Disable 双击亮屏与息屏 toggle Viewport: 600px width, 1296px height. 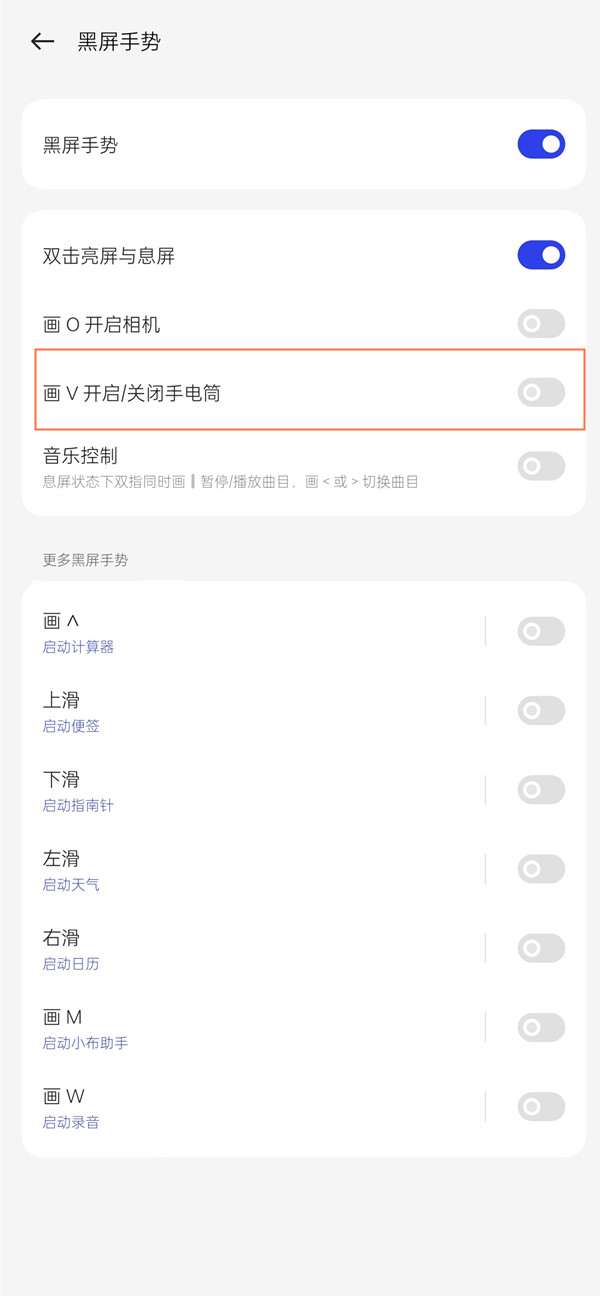click(541, 255)
